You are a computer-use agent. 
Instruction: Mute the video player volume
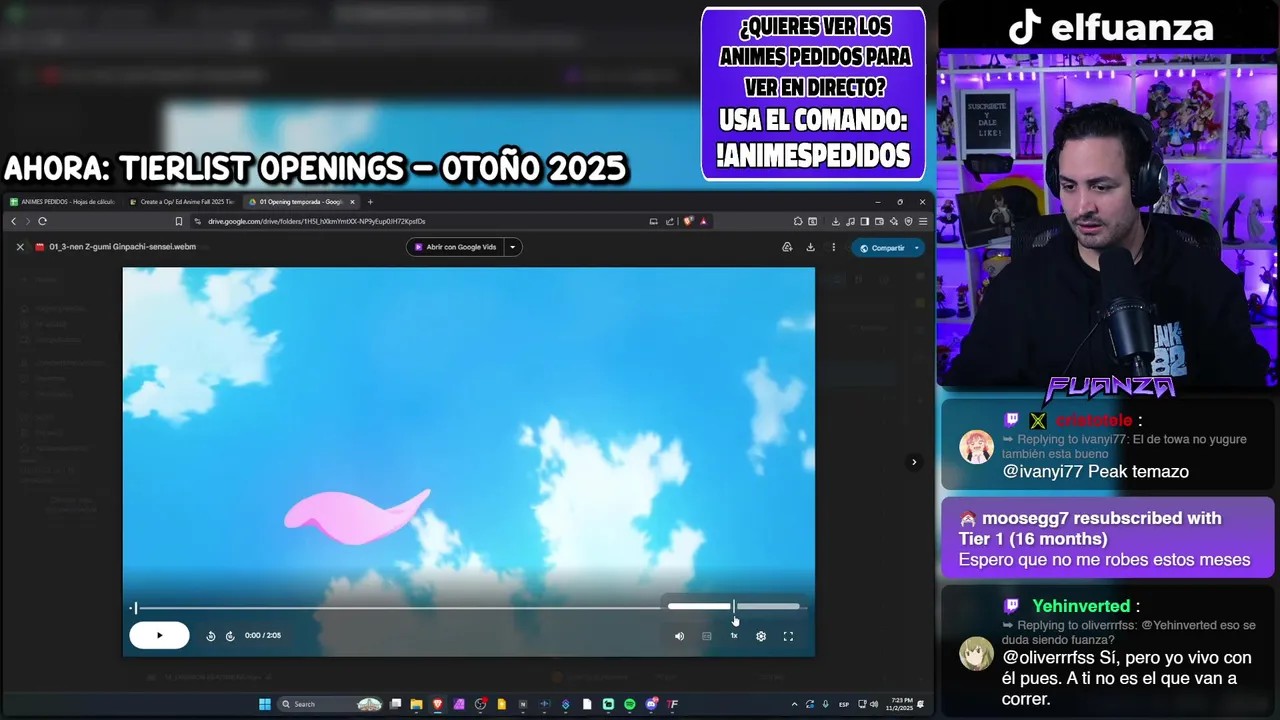[x=679, y=636]
